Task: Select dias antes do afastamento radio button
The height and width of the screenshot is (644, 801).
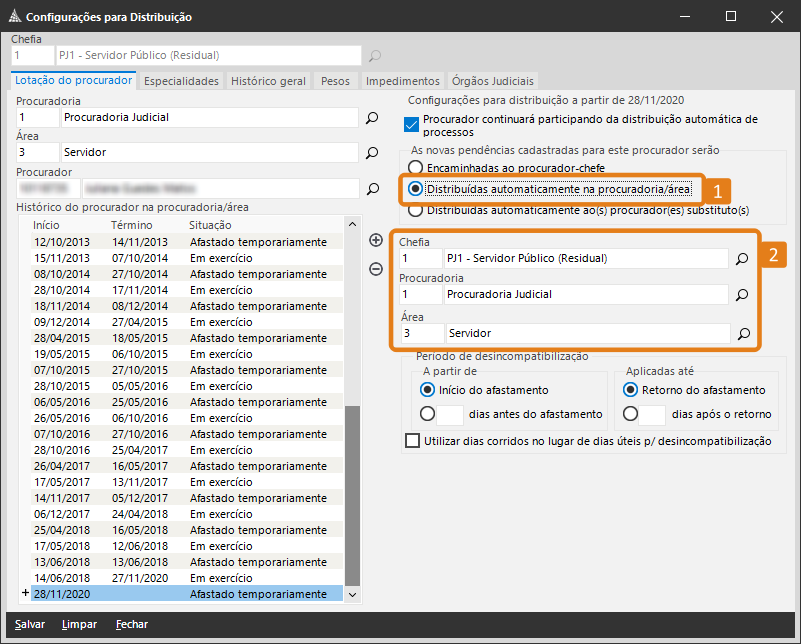Action: [x=428, y=413]
